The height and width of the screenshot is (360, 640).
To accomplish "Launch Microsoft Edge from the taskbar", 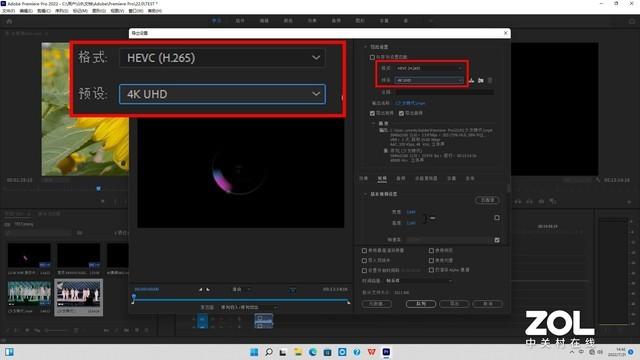I will 313,352.
